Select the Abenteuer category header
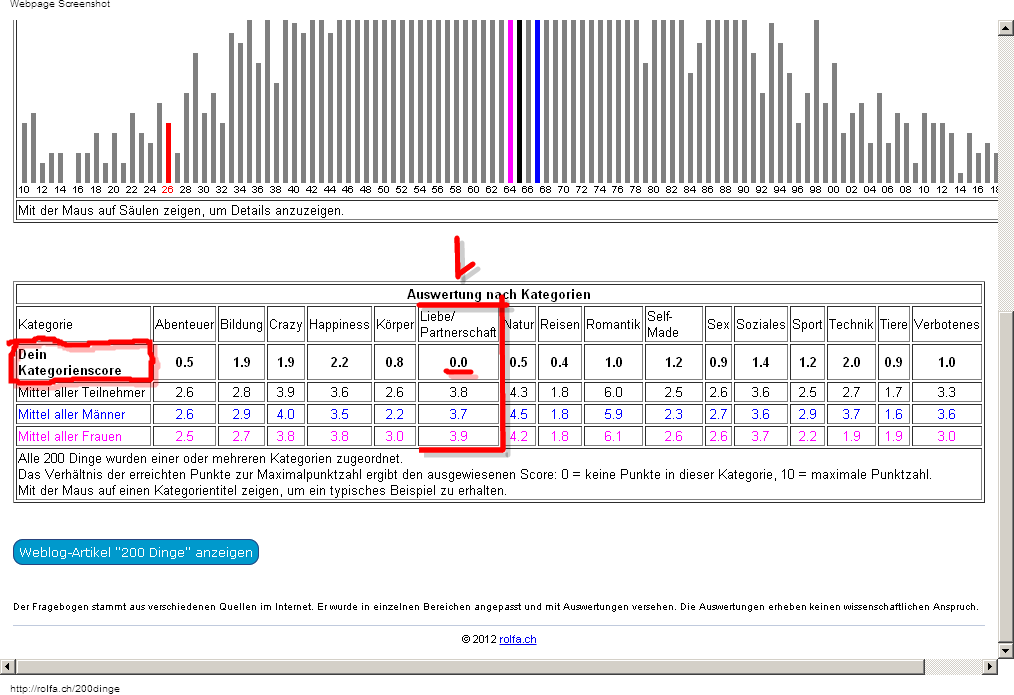 (184, 324)
